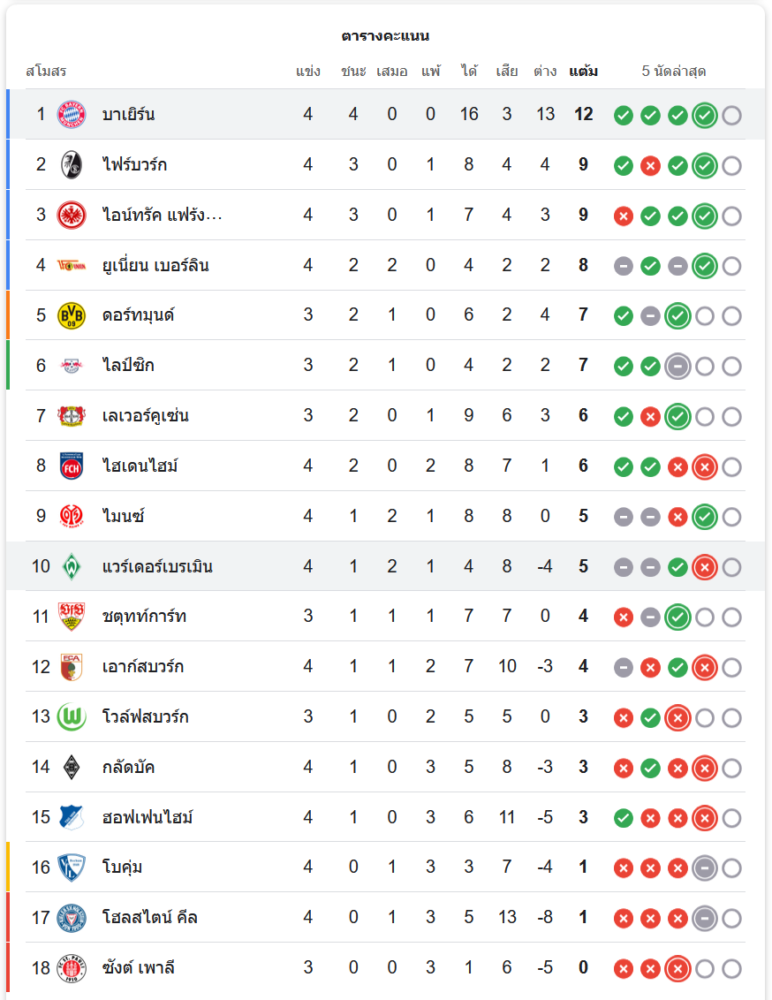Open ไมนซ์ team row link
This screenshot has width=772, height=1000.
[125, 516]
